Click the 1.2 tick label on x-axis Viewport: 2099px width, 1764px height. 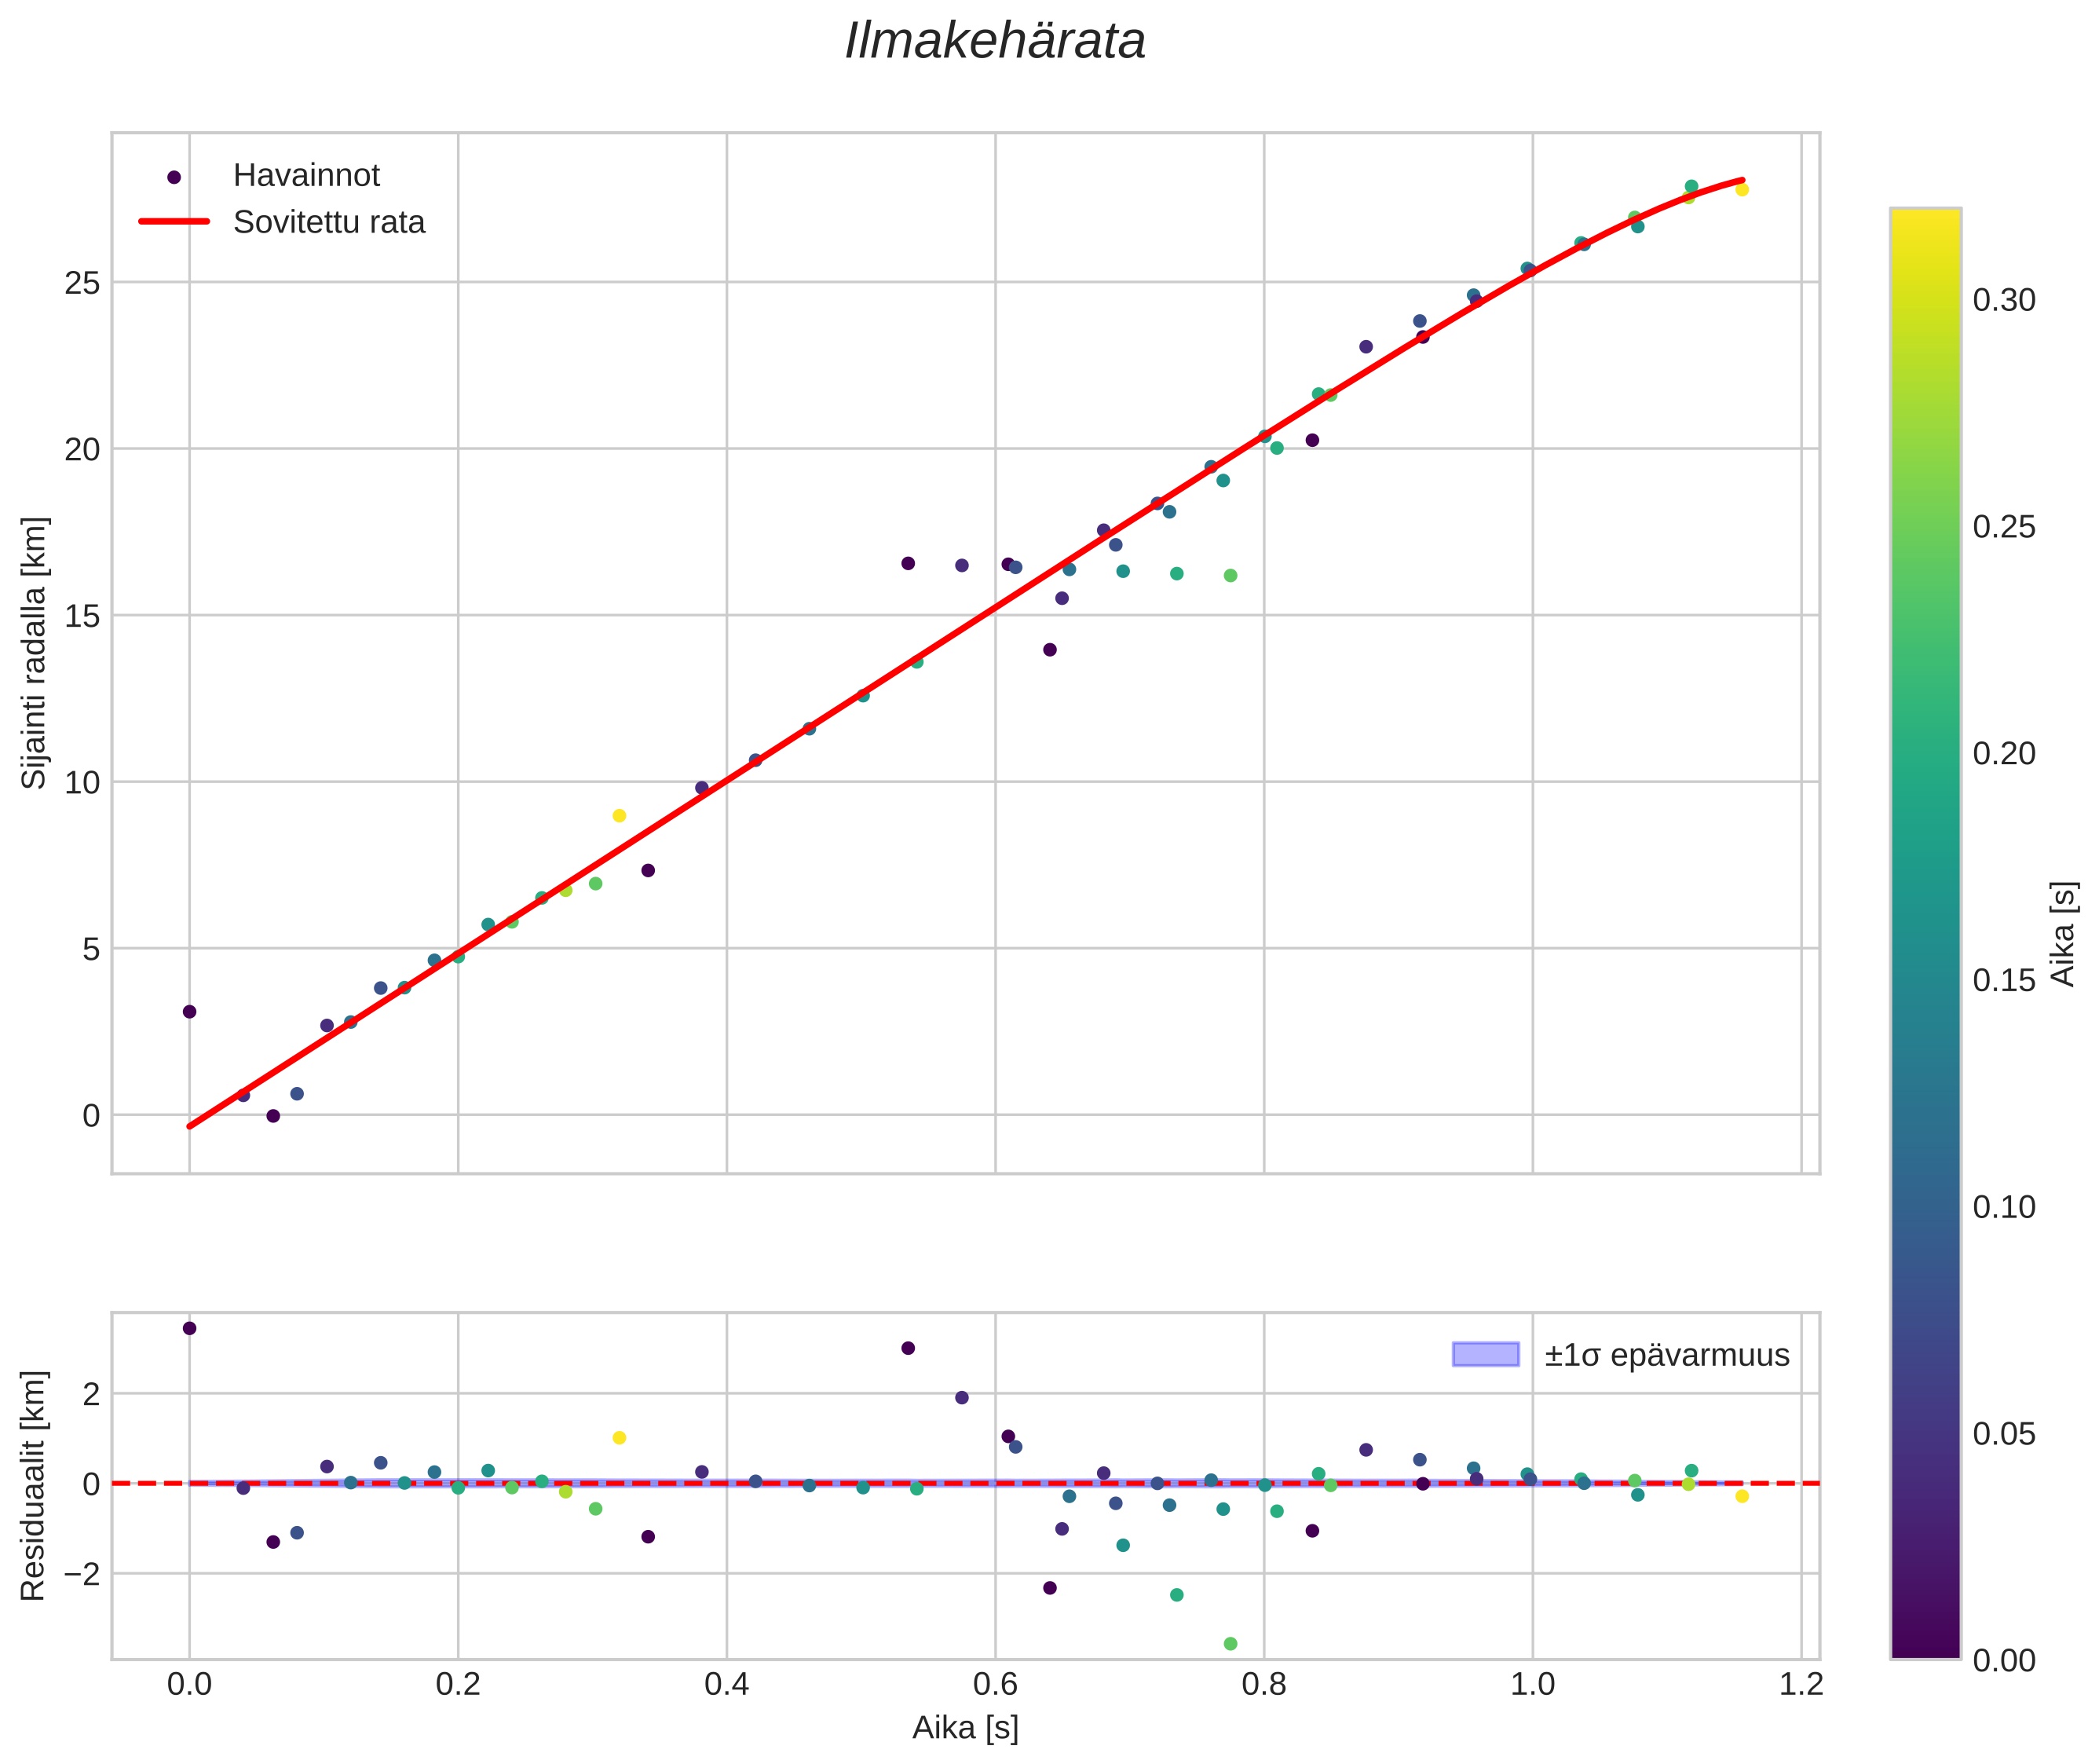1801,1684
